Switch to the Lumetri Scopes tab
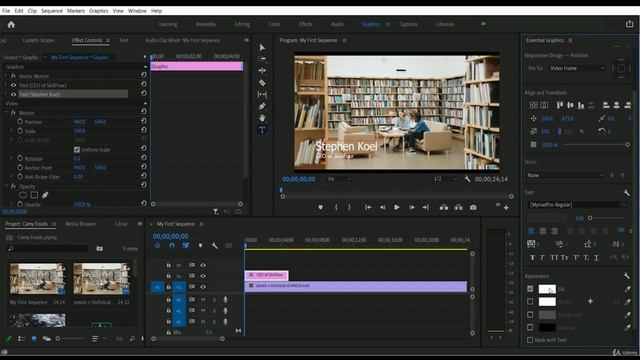The height and width of the screenshot is (360, 640). pyautogui.click(x=38, y=40)
